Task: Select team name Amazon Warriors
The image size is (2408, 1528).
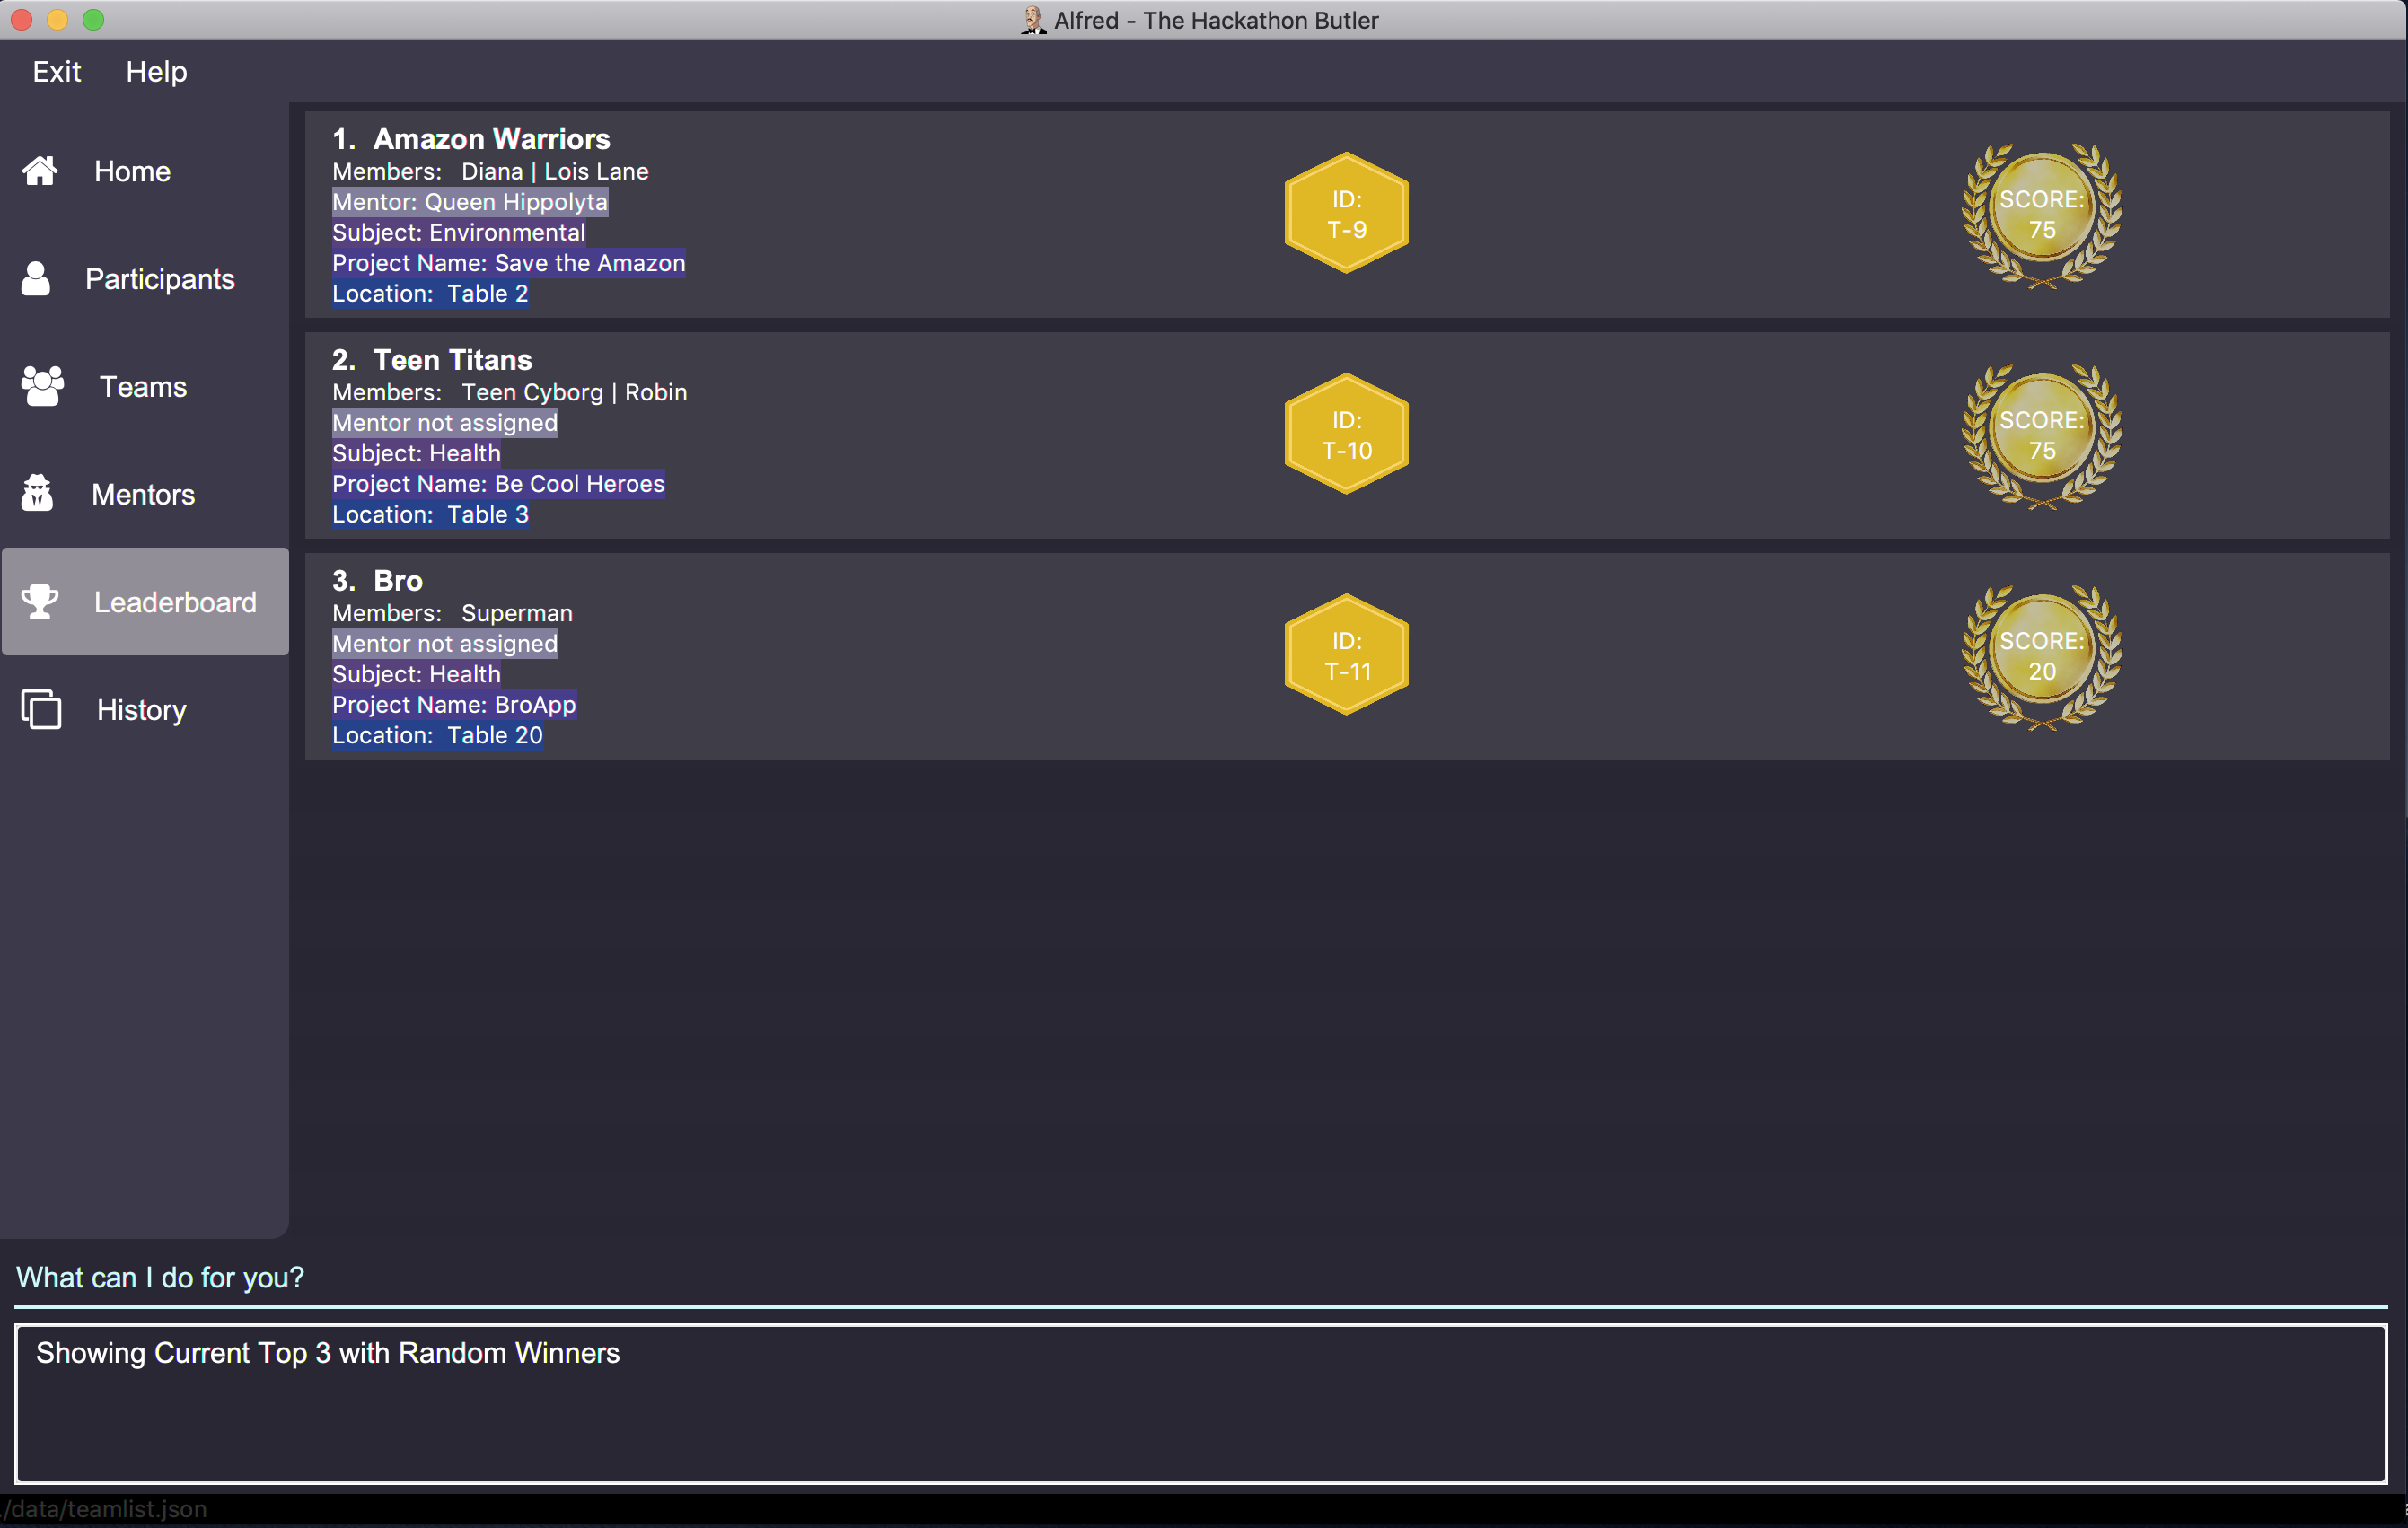Action: click(x=491, y=139)
